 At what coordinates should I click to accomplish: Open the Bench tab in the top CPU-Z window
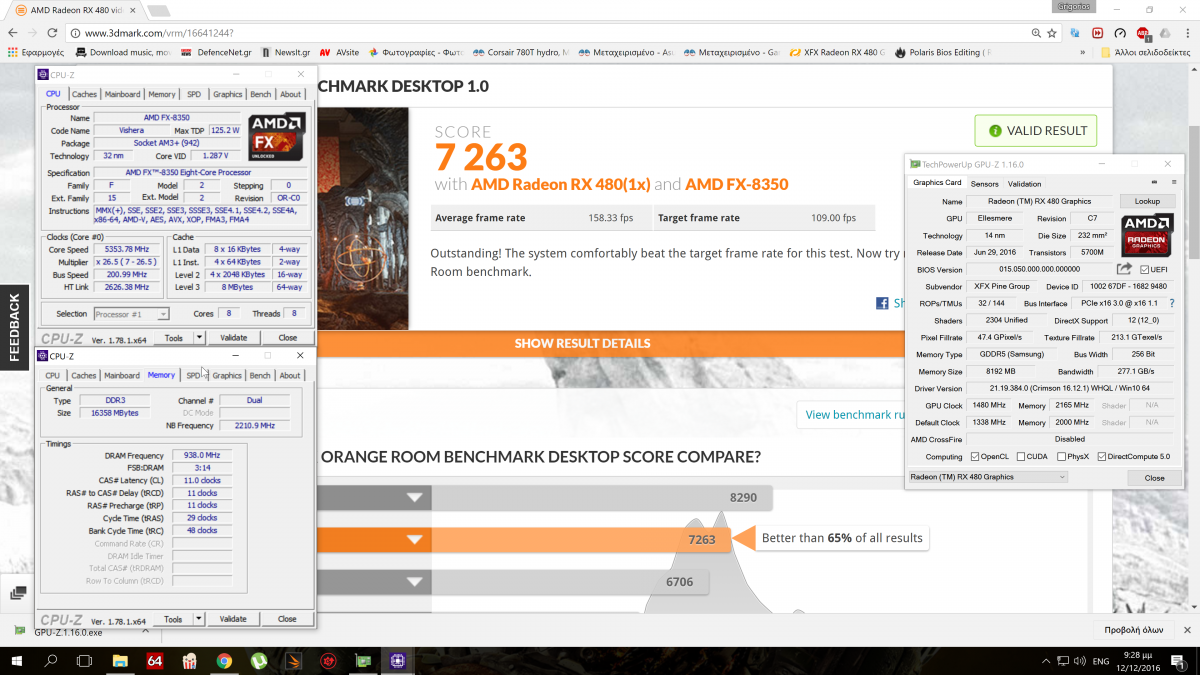click(260, 94)
